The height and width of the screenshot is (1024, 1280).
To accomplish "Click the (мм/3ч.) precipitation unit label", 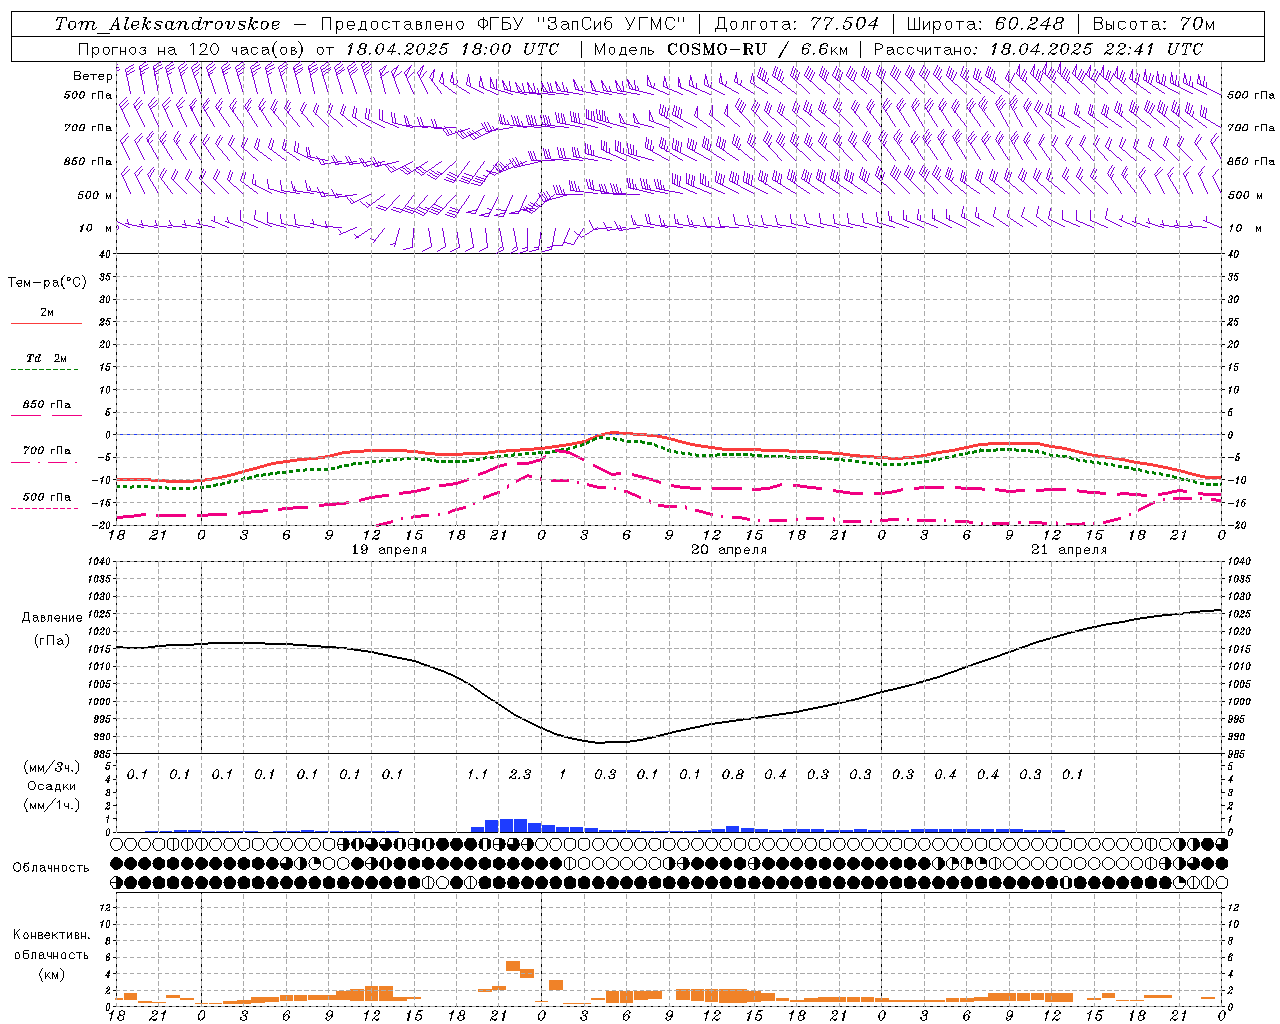I will click(x=52, y=767).
